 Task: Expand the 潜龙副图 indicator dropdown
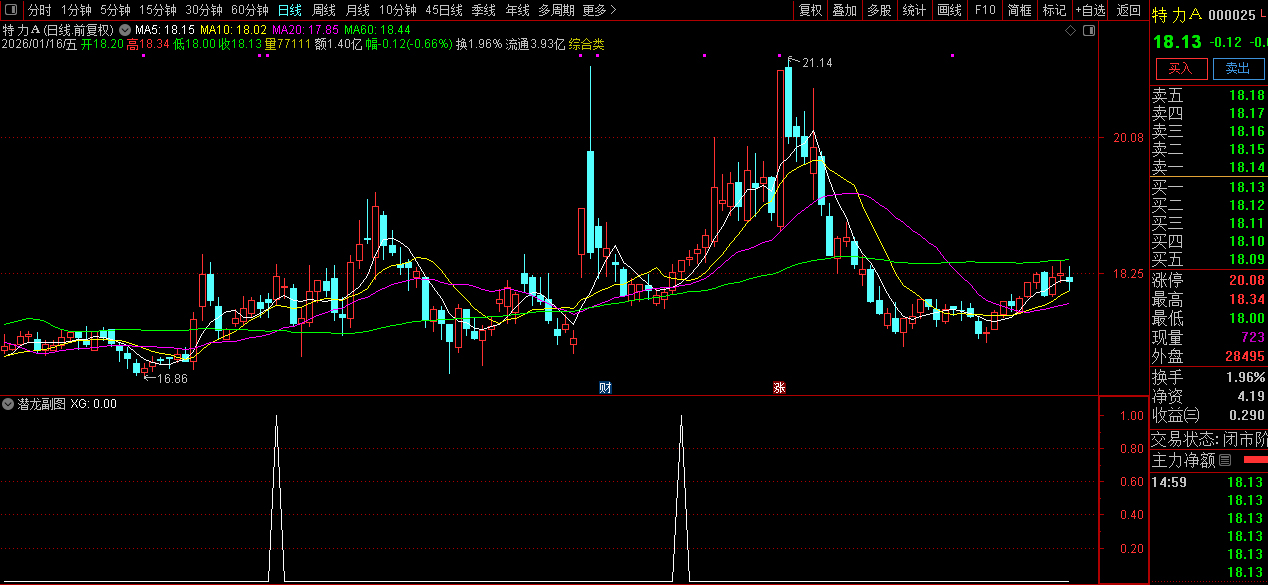click(x=8, y=404)
